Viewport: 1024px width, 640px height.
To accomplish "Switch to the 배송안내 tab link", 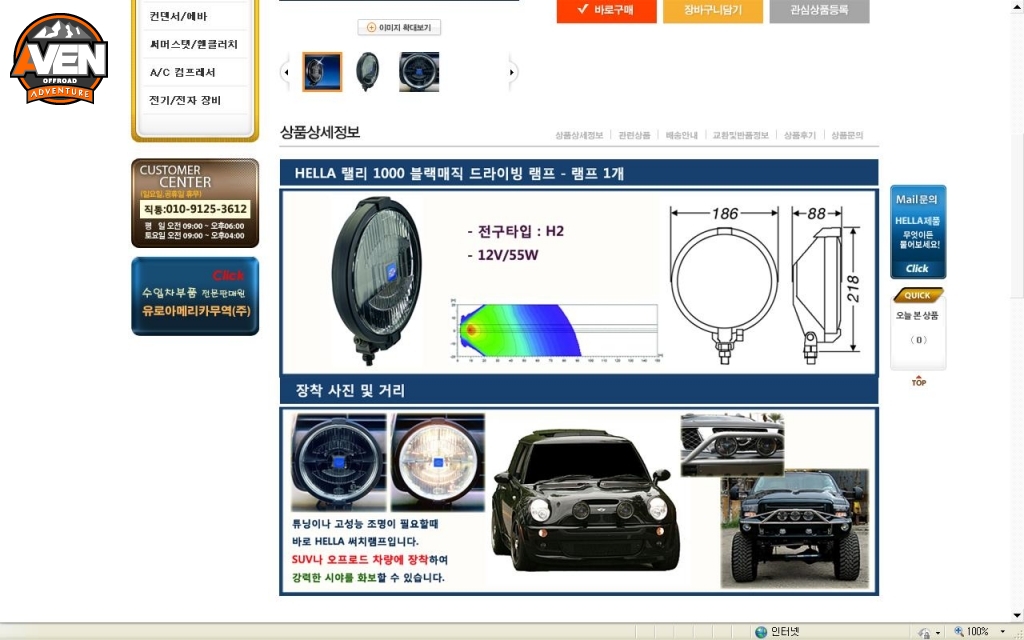I will point(682,135).
